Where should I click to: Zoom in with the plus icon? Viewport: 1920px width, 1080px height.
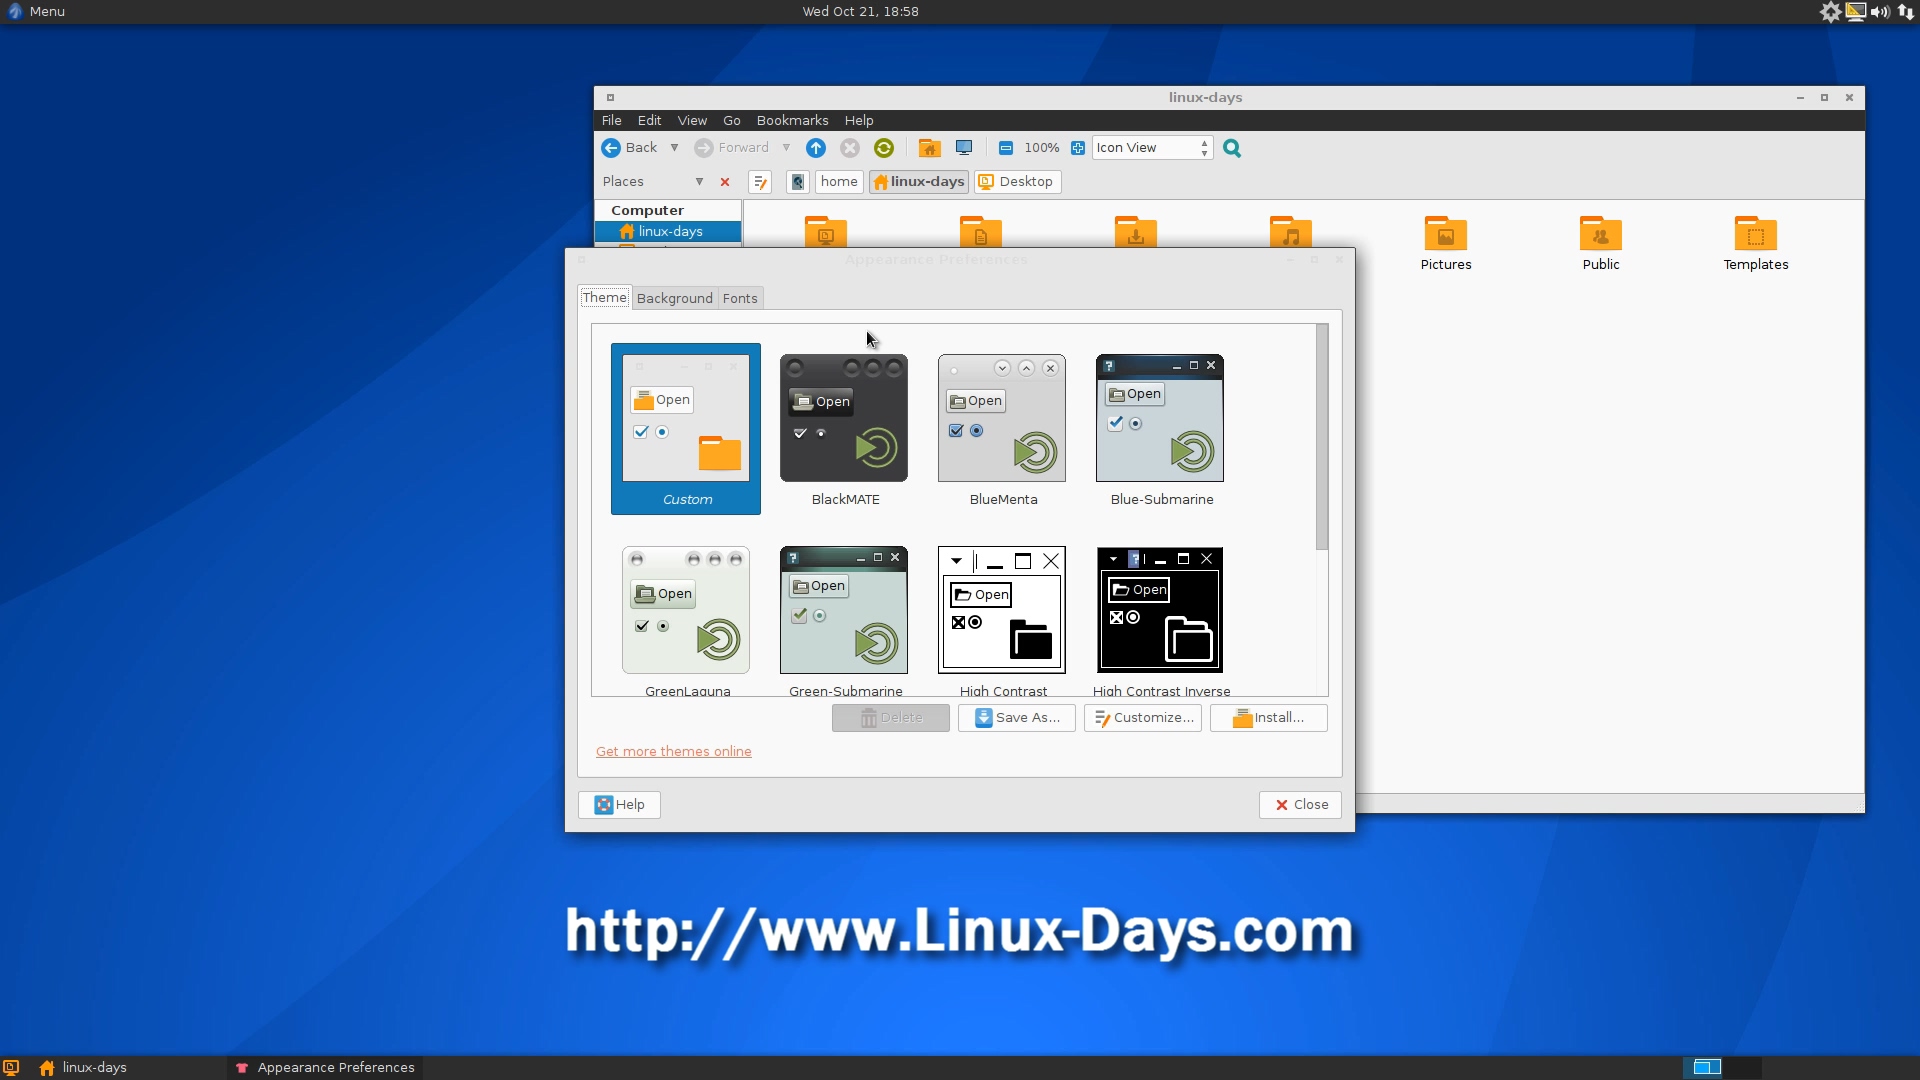click(x=1078, y=148)
